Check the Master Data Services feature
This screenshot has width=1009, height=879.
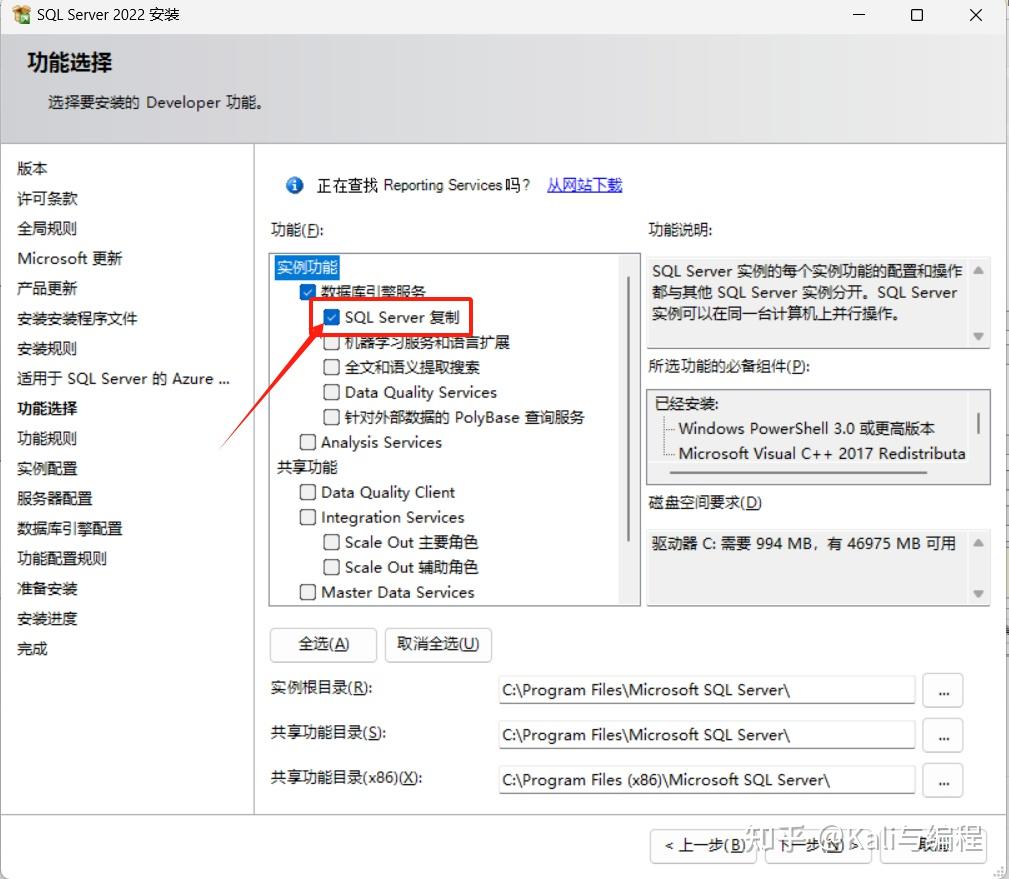pyautogui.click(x=307, y=592)
